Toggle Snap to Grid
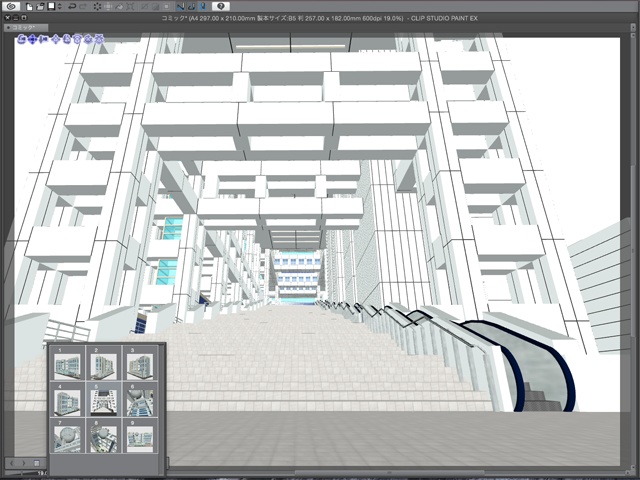This screenshot has width=640, height=480. (x=203, y=7)
